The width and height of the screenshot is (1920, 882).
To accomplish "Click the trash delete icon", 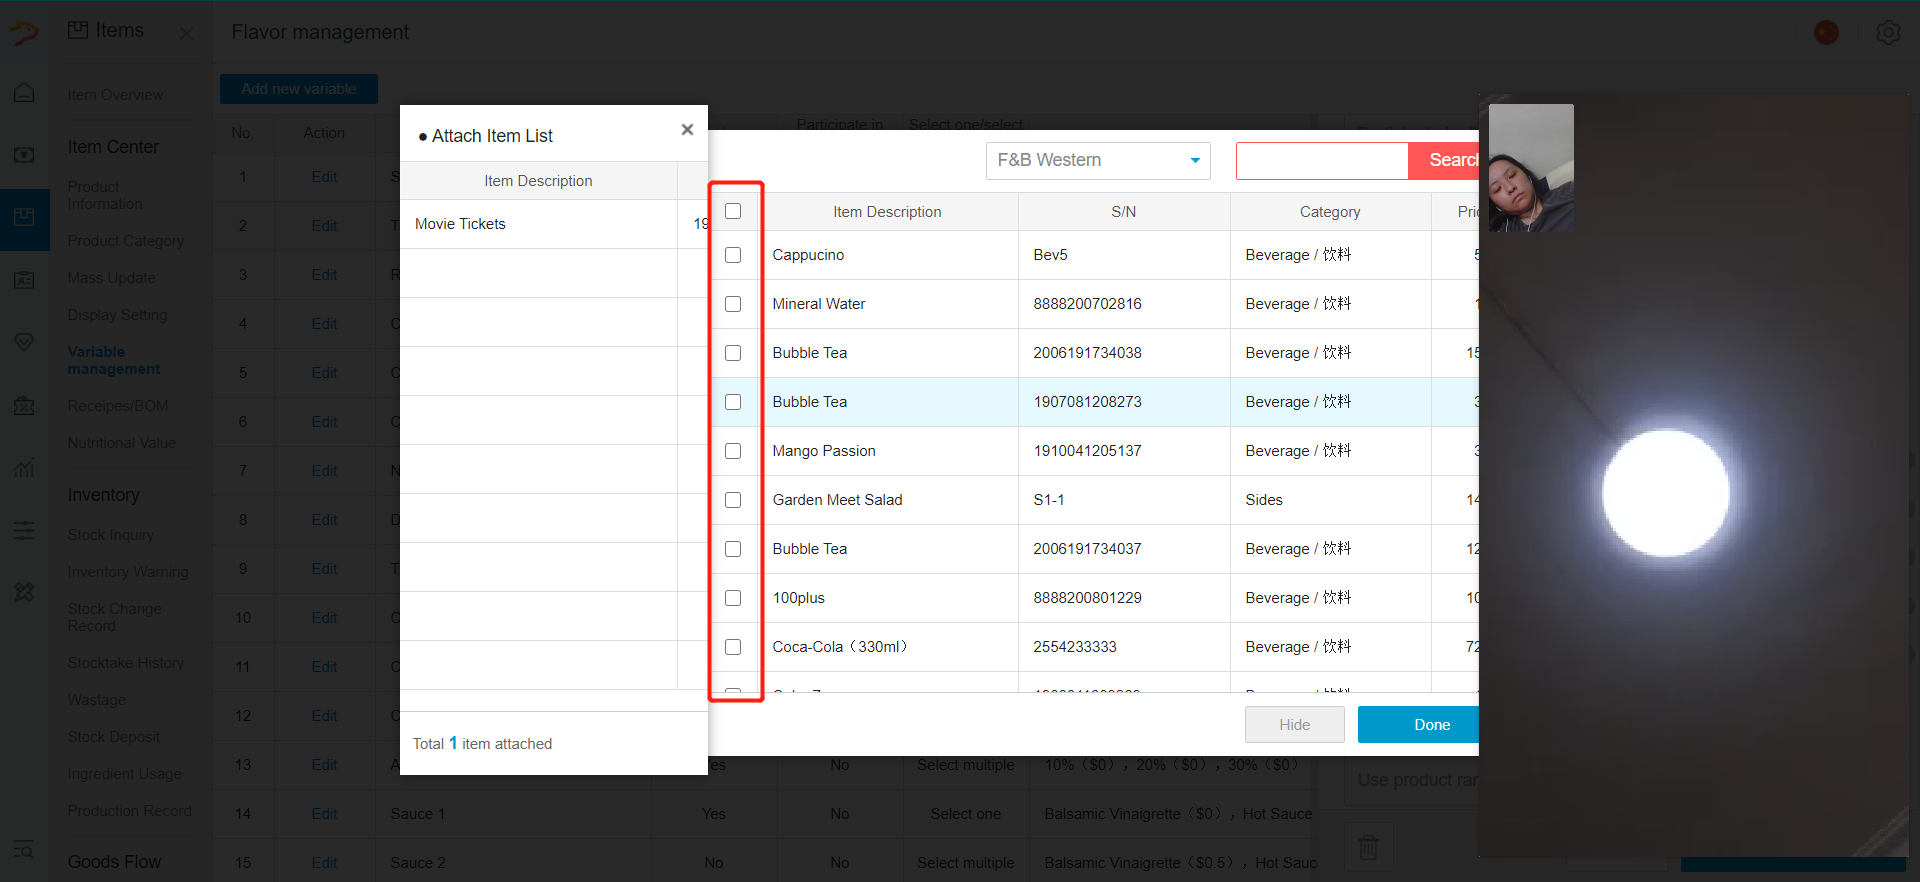I will (1368, 847).
